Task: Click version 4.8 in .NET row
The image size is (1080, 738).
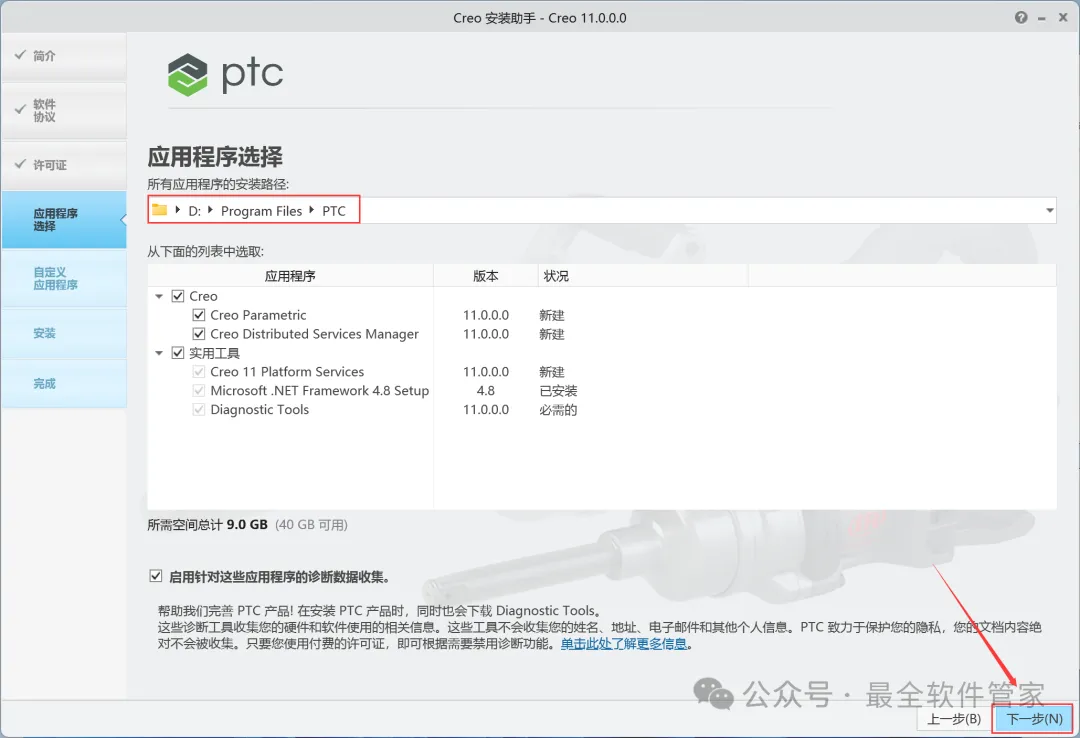Action: click(486, 391)
